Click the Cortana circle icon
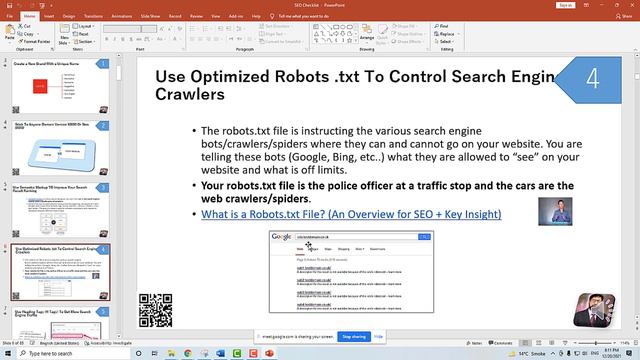 click(x=138, y=353)
